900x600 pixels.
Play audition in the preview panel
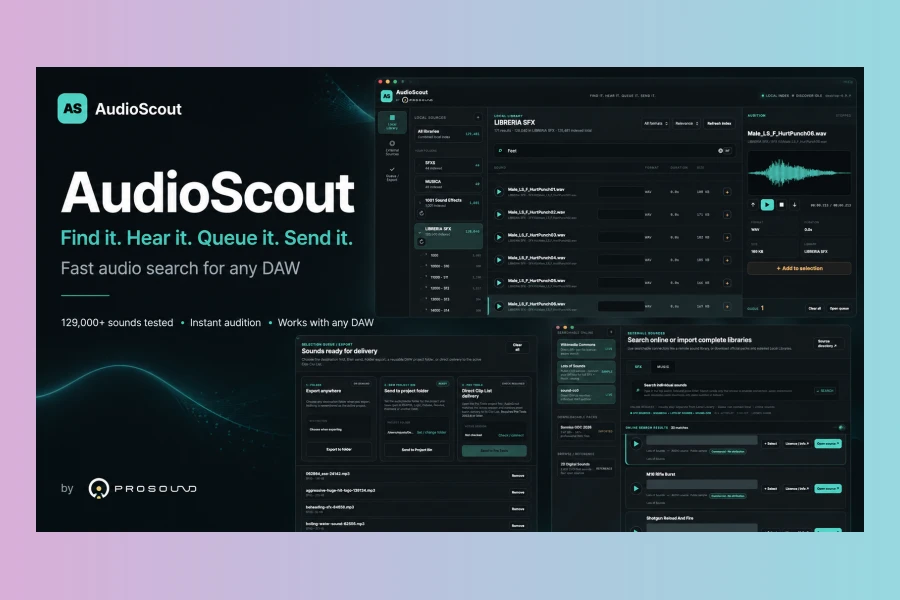click(x=767, y=204)
